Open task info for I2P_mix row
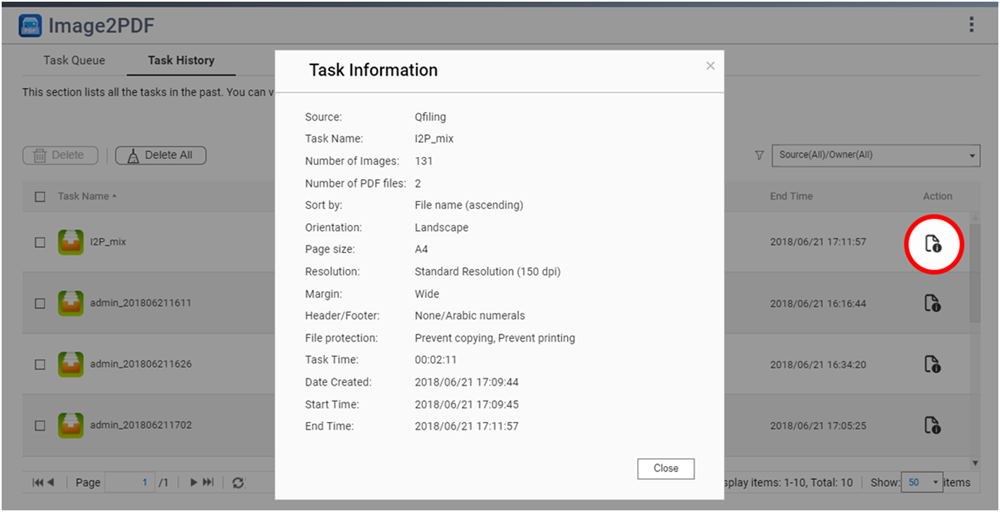Viewport: 1000px width, 512px height. click(932, 243)
